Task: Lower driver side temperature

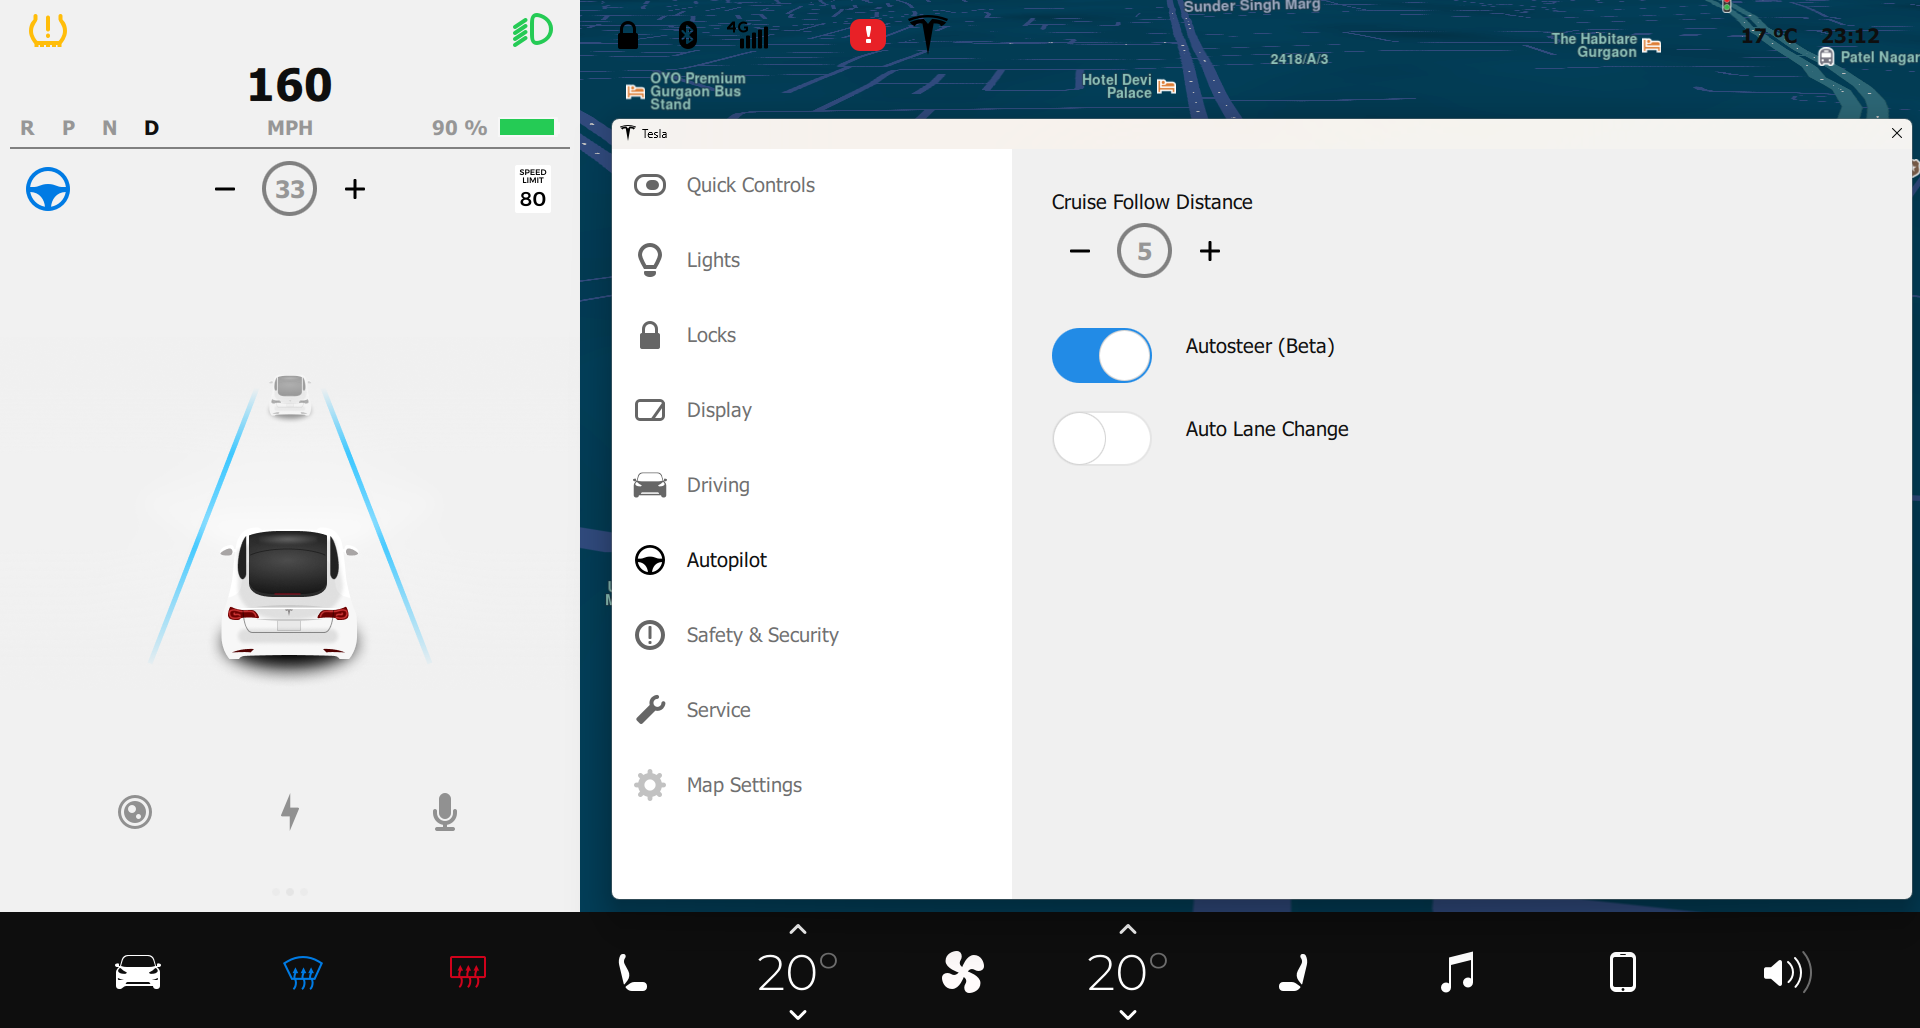Action: [798, 1014]
